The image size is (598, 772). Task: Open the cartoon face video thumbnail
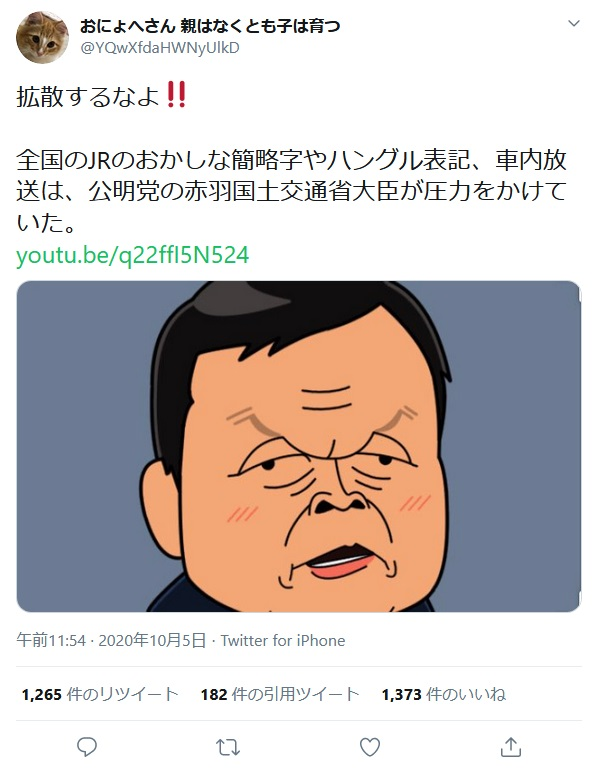click(x=299, y=446)
